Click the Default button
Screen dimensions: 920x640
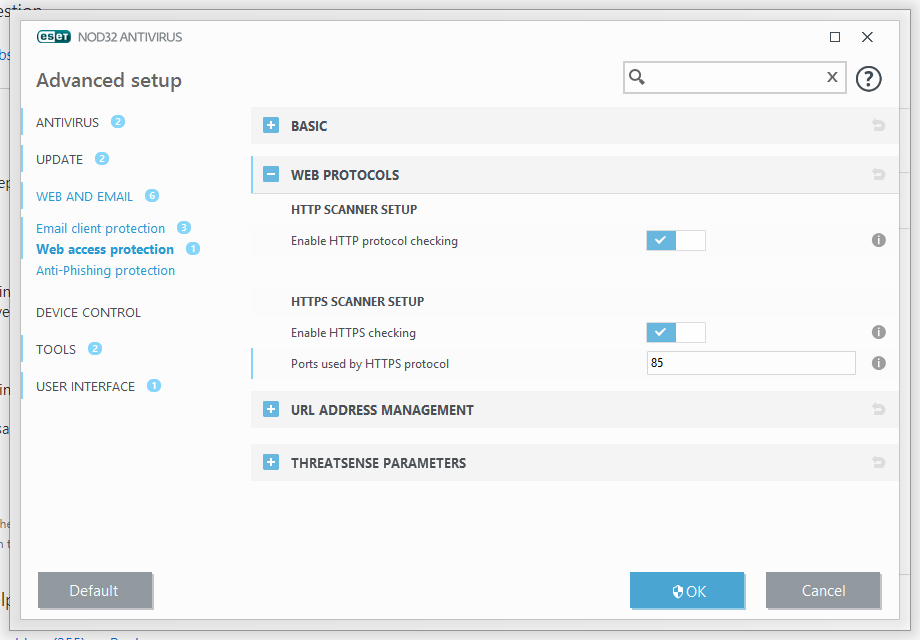point(94,590)
